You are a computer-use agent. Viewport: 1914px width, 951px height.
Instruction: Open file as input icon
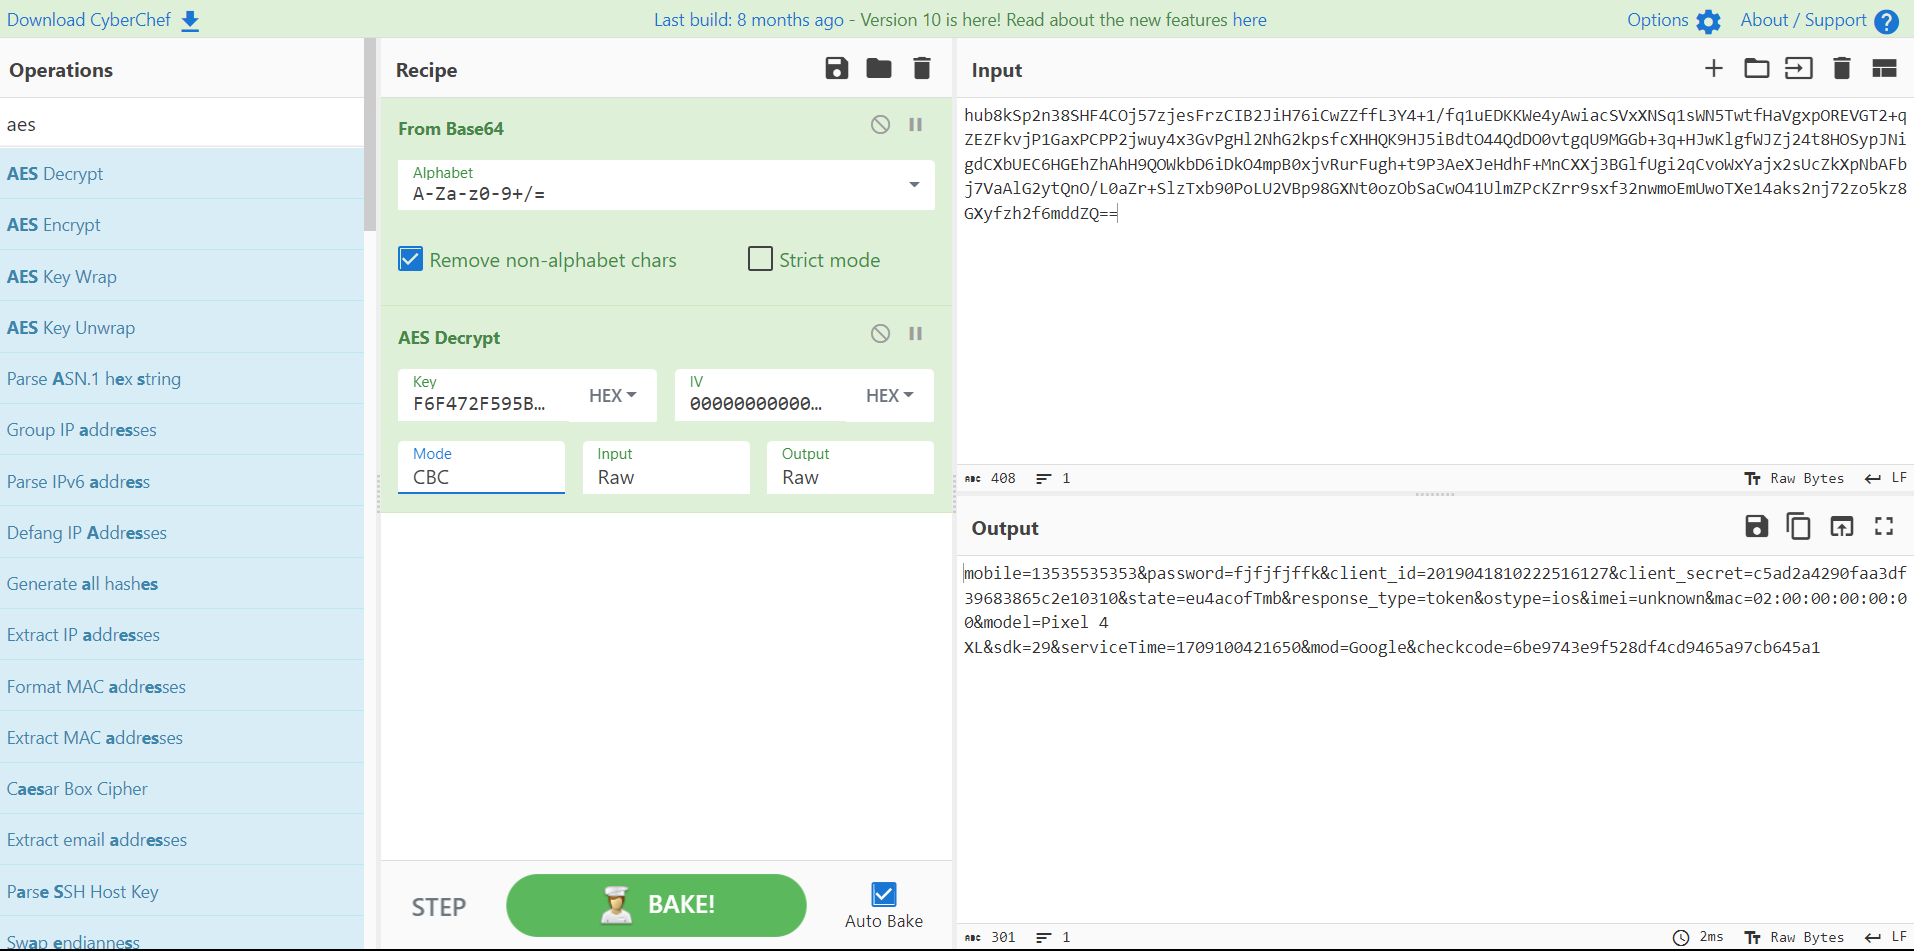tap(1799, 68)
